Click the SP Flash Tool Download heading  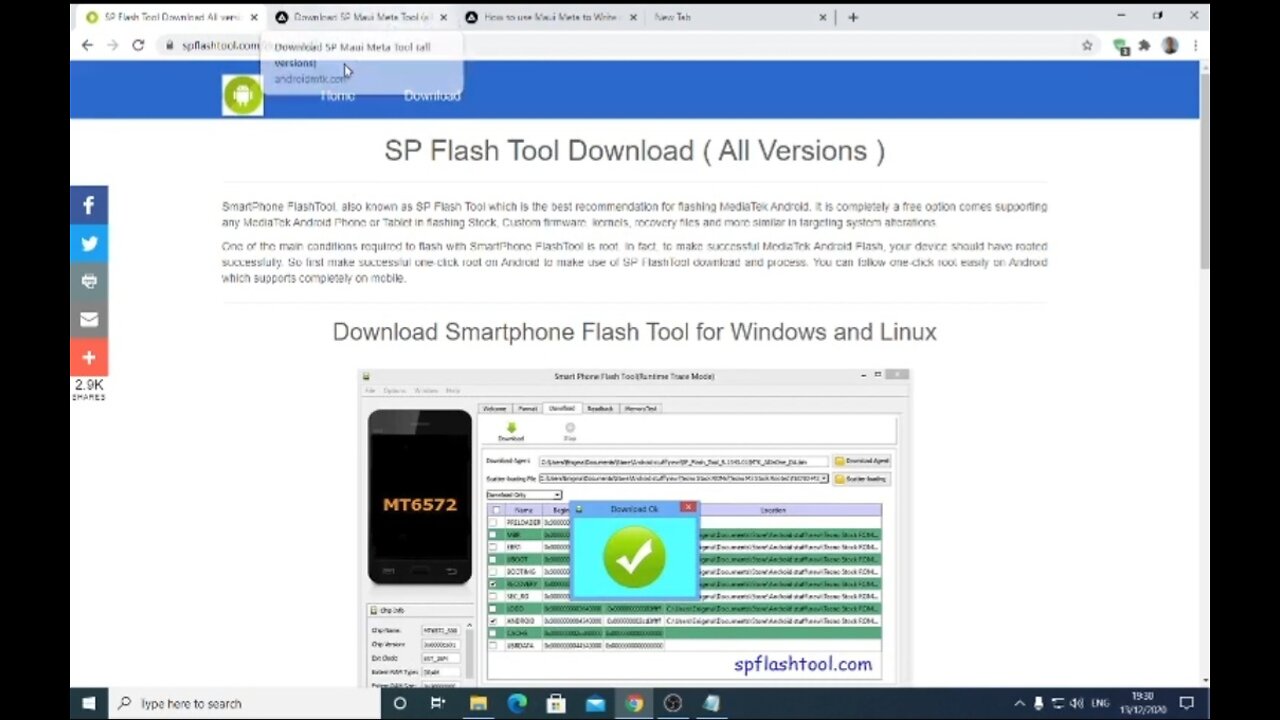pos(634,151)
